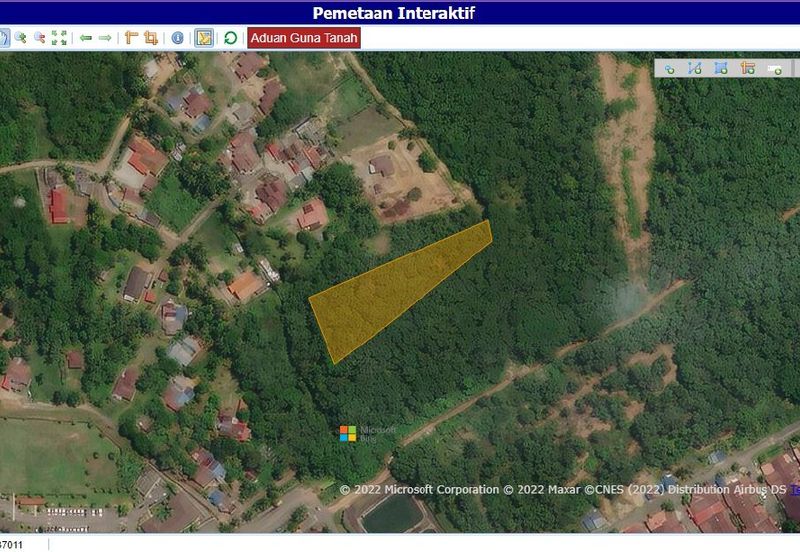
Task: Go back to previous map view
Action: [x=86, y=38]
